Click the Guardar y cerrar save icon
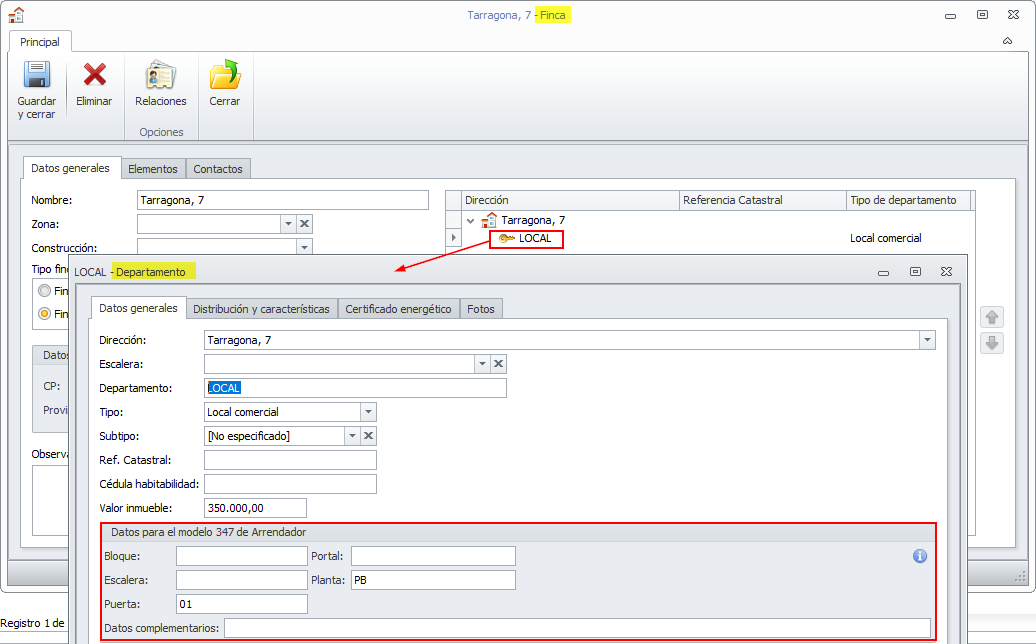The width and height of the screenshot is (1036, 644). tap(37, 75)
